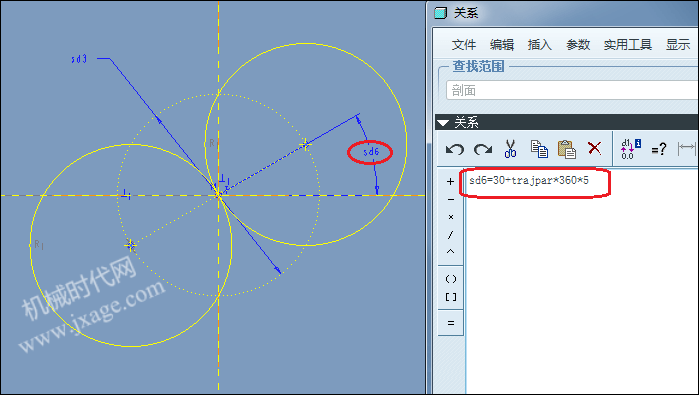Viewport: 699px width, 395px height.
Task: Collapse the 关系 section triangle
Action: pyautogui.click(x=443, y=123)
